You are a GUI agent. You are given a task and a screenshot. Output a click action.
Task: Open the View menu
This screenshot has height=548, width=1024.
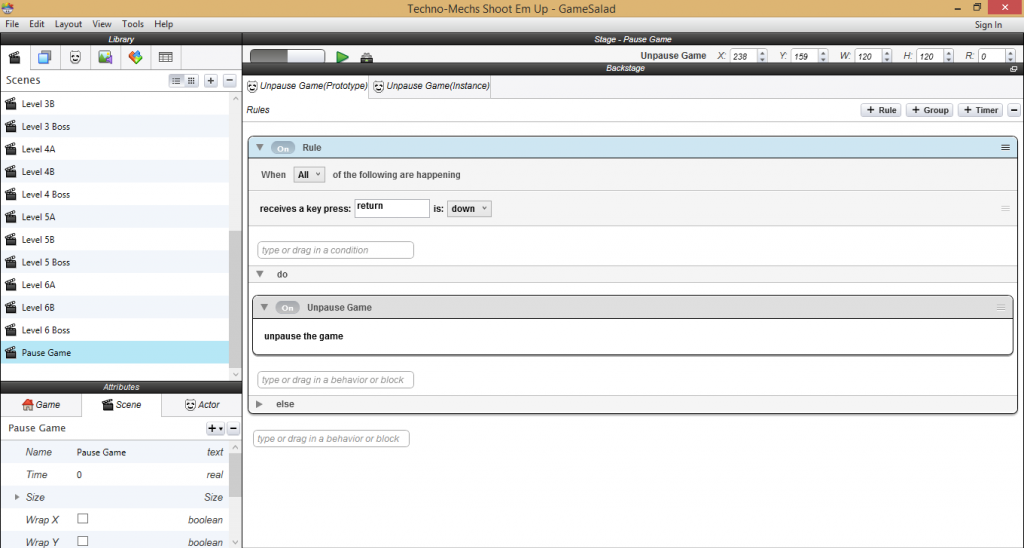(x=101, y=24)
